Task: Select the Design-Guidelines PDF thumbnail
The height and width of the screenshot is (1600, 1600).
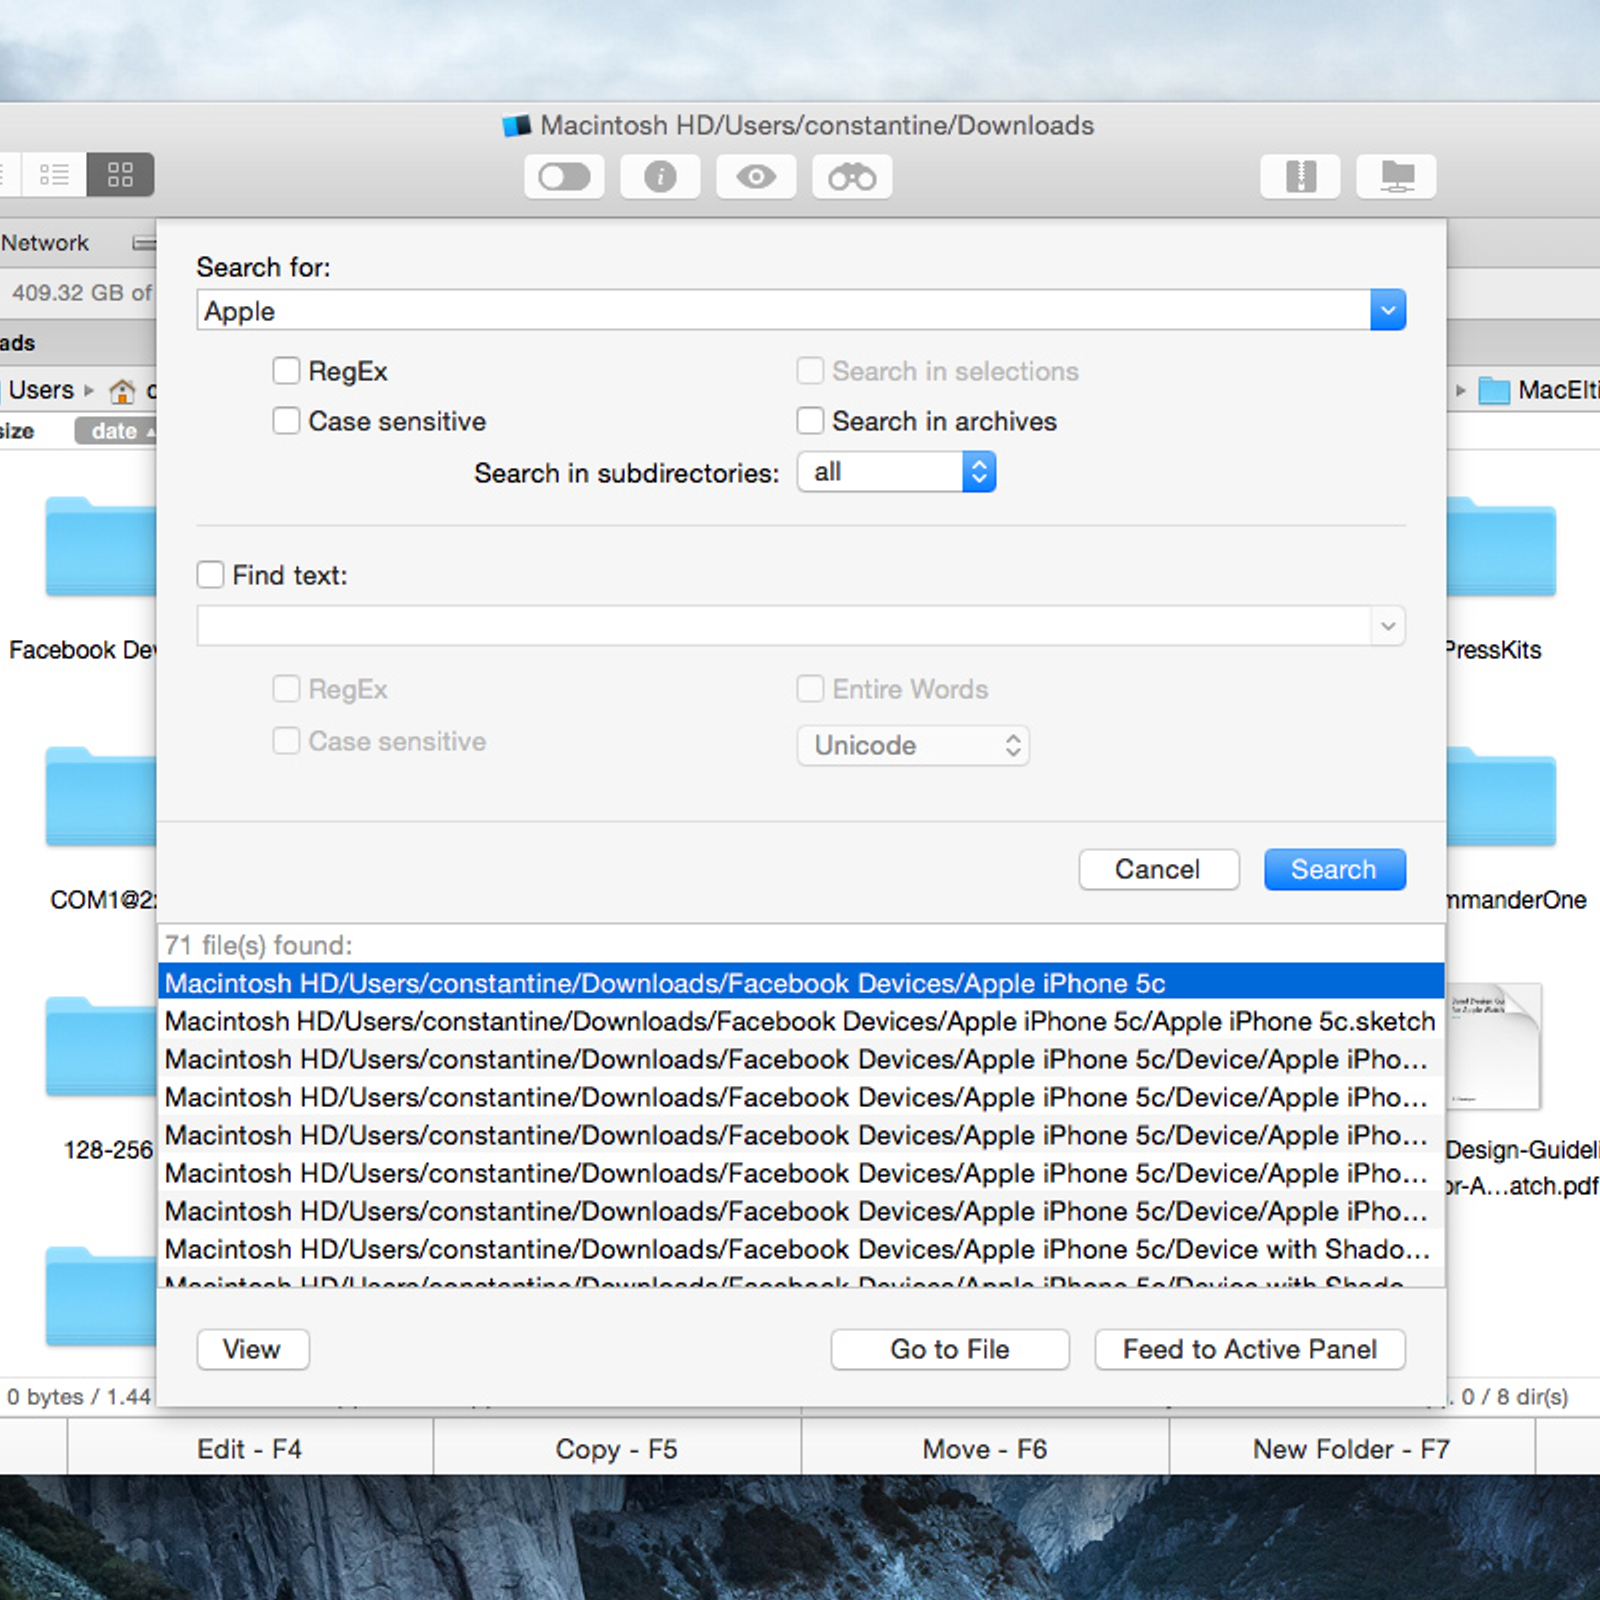Action: [1493, 1046]
